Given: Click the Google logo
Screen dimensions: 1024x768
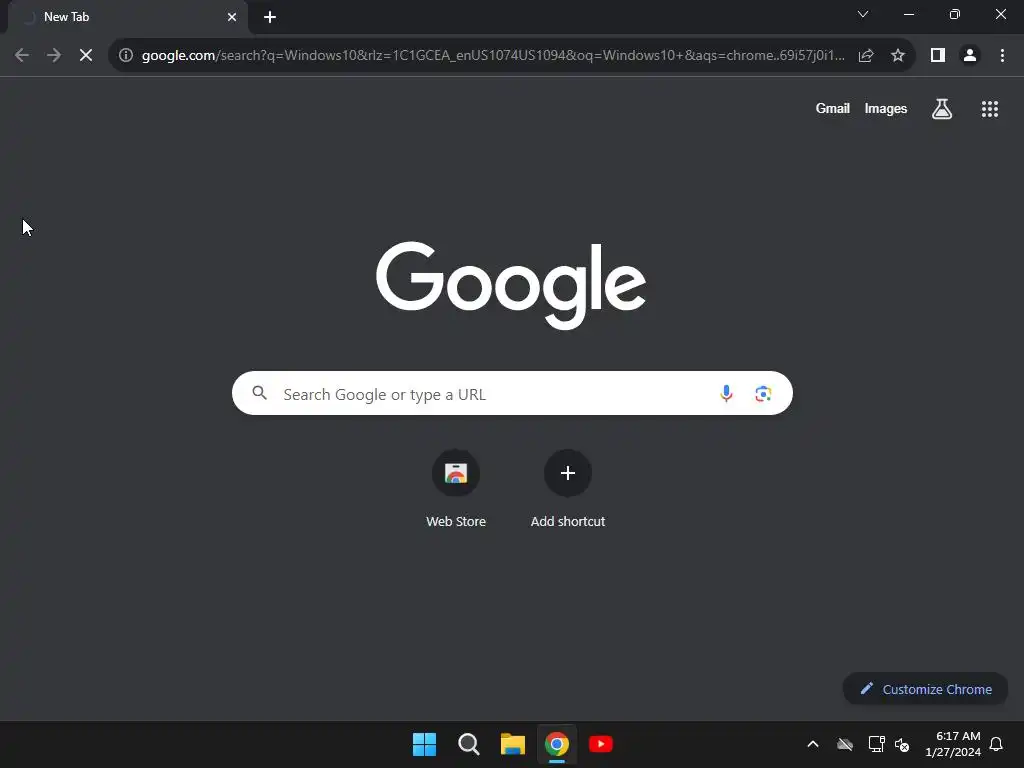Looking at the screenshot, I should pos(511,285).
